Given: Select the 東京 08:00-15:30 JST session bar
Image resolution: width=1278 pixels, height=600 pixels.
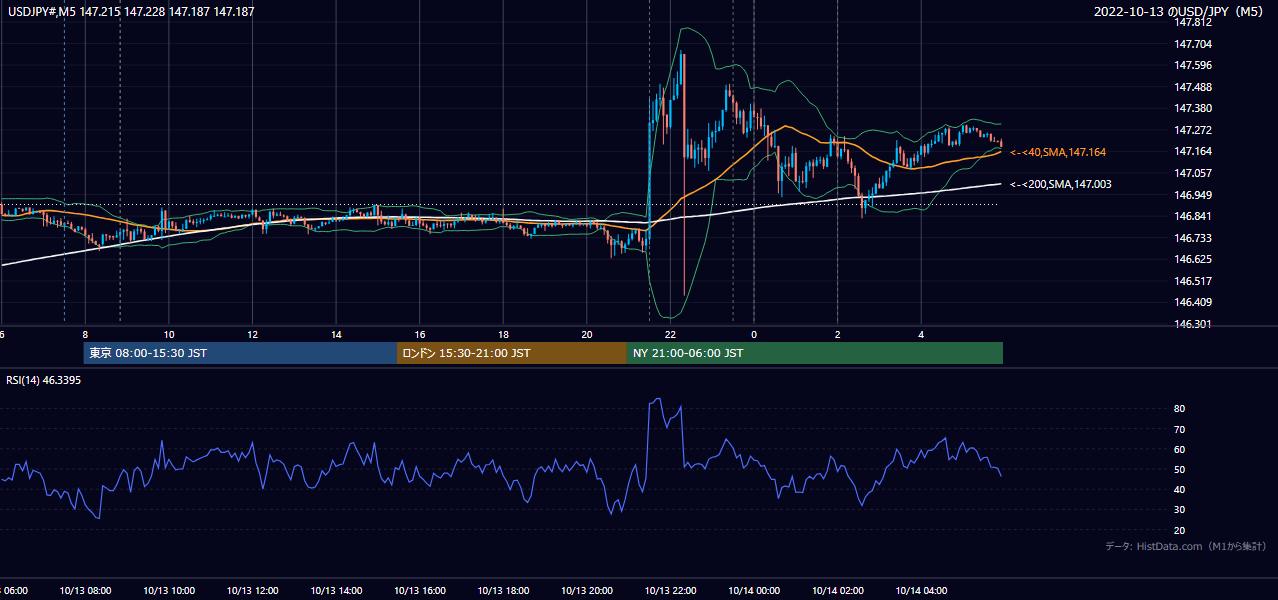Looking at the screenshot, I should coord(240,353).
